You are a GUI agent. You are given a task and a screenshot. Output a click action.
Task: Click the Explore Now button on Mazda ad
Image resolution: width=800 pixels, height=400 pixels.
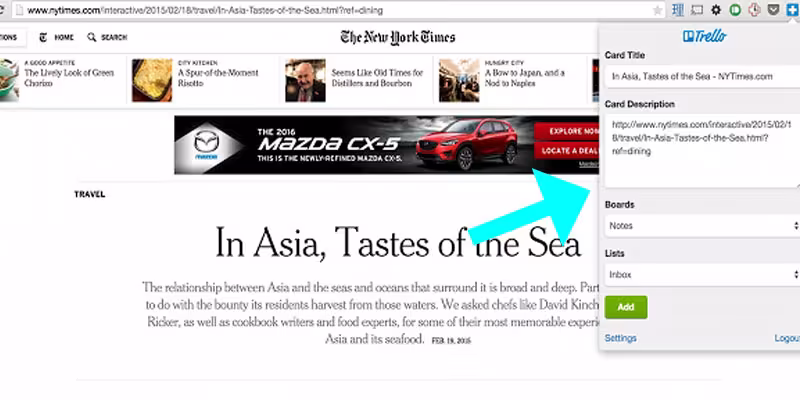[x=566, y=132]
